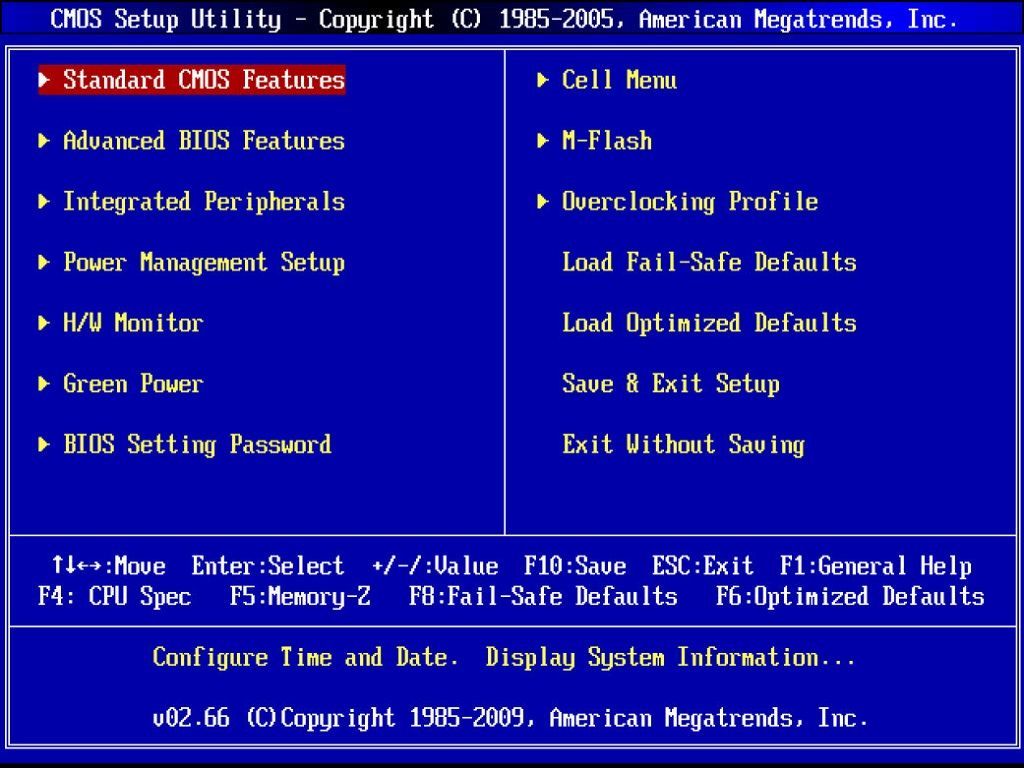This screenshot has width=1024, height=768.
Task: Open Power Management Setup
Action: (203, 262)
